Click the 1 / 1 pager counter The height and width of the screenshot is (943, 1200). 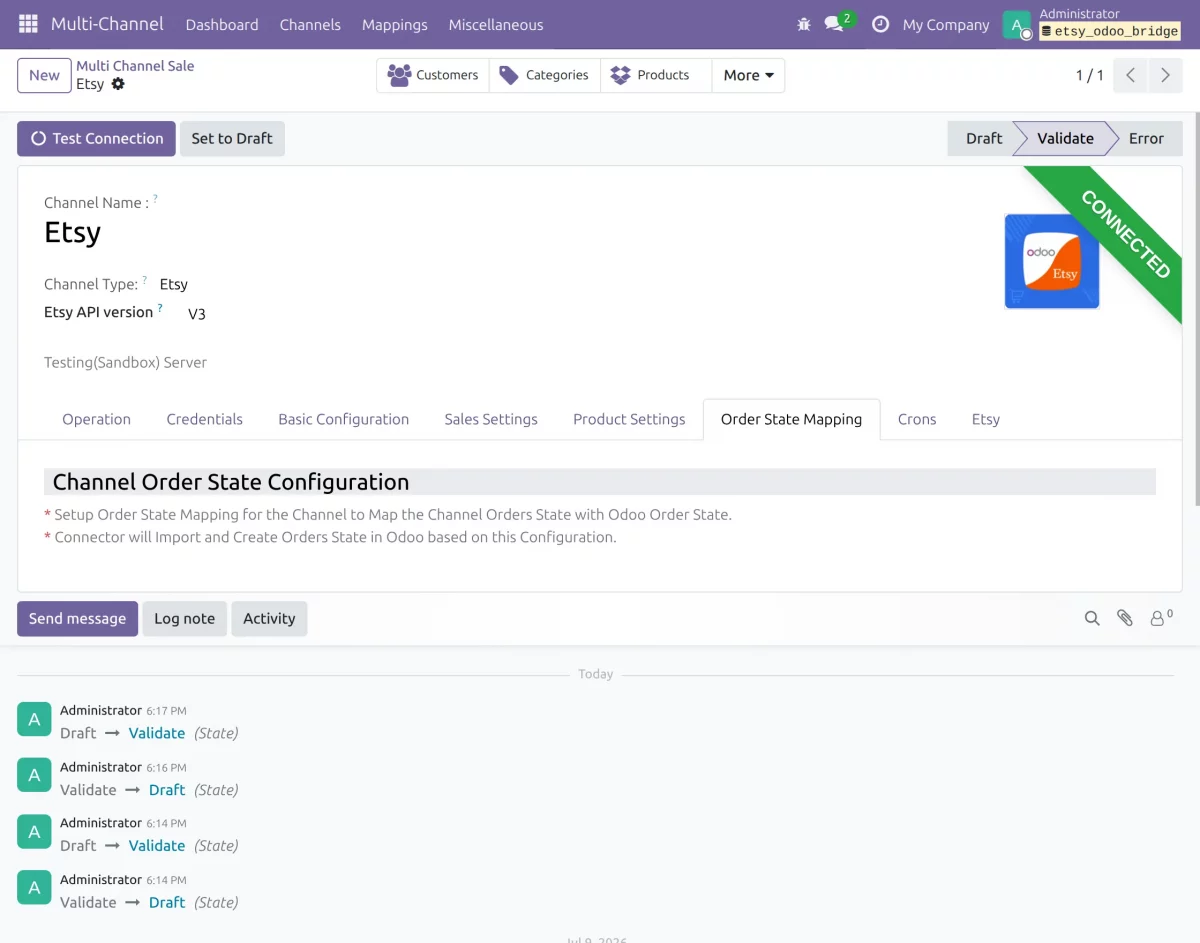[x=1090, y=75]
